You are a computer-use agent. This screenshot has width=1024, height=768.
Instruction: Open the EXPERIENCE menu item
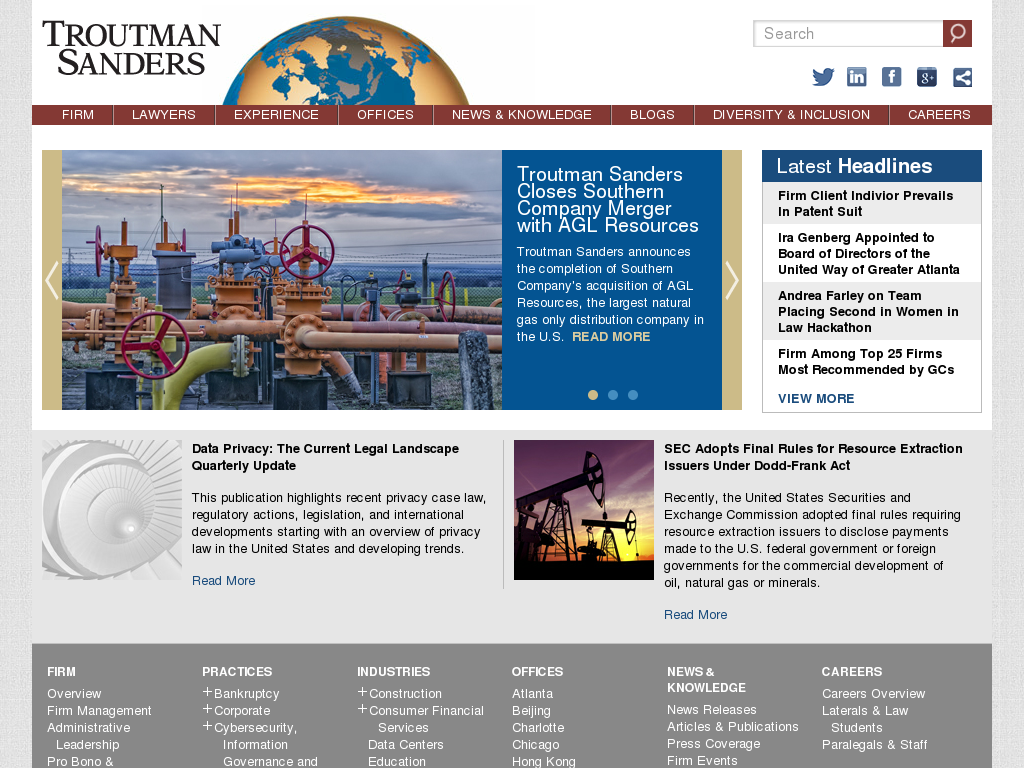276,115
